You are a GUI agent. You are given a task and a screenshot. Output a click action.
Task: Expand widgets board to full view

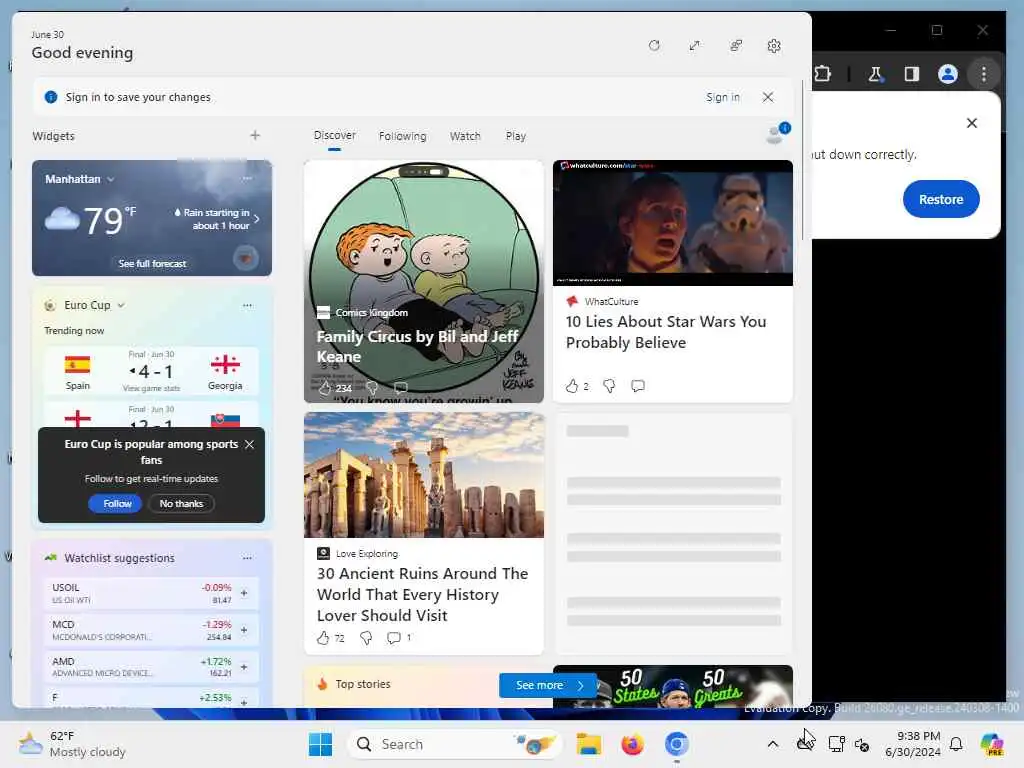tap(694, 46)
